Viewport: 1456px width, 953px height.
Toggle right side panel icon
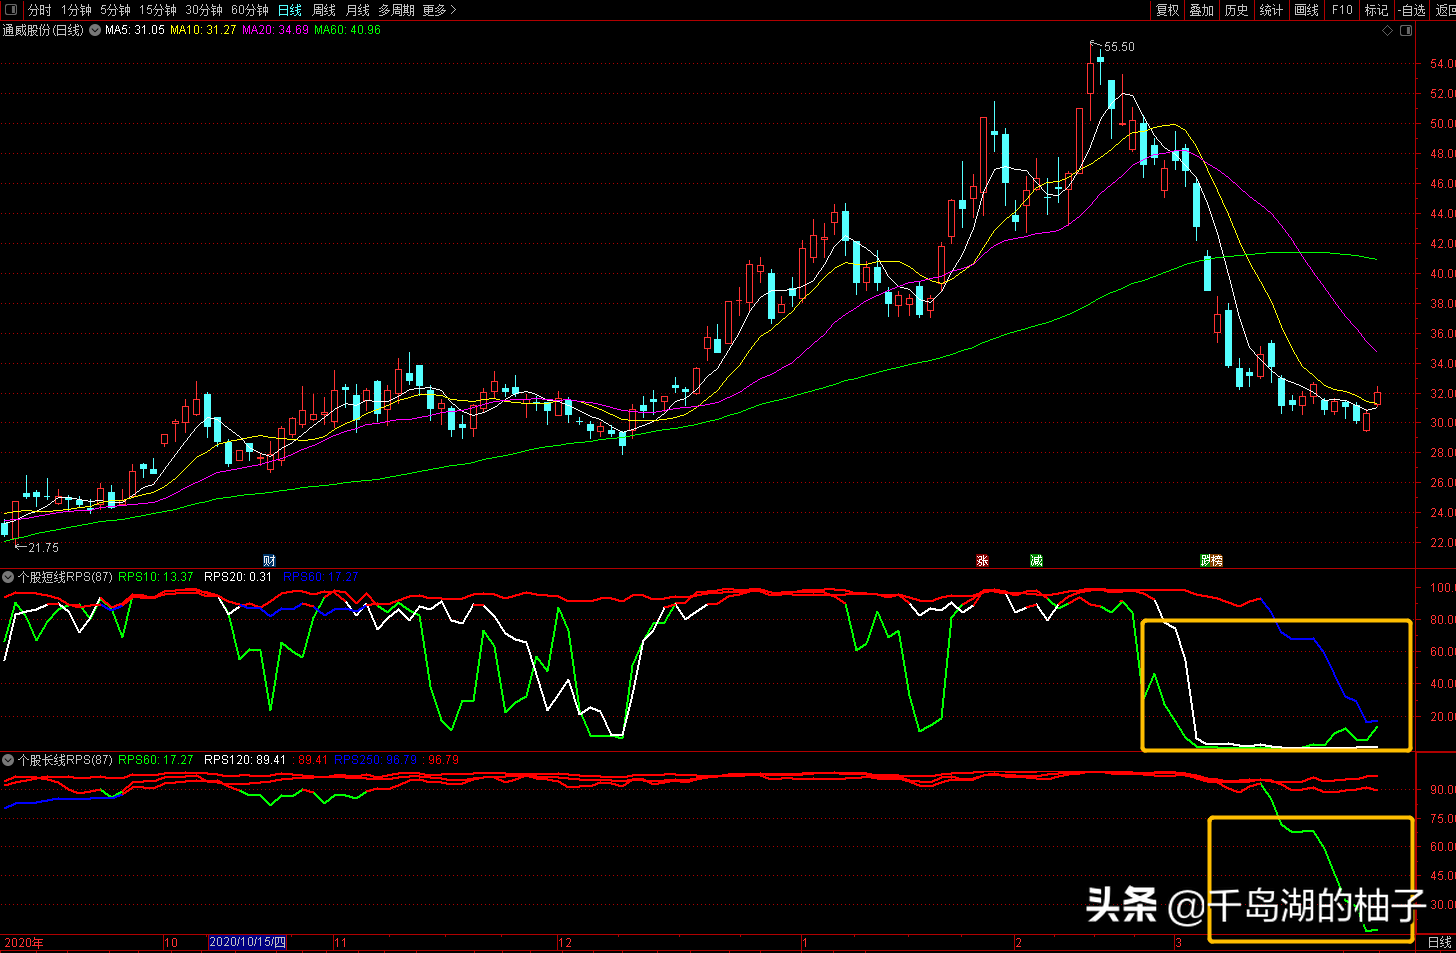1406,31
